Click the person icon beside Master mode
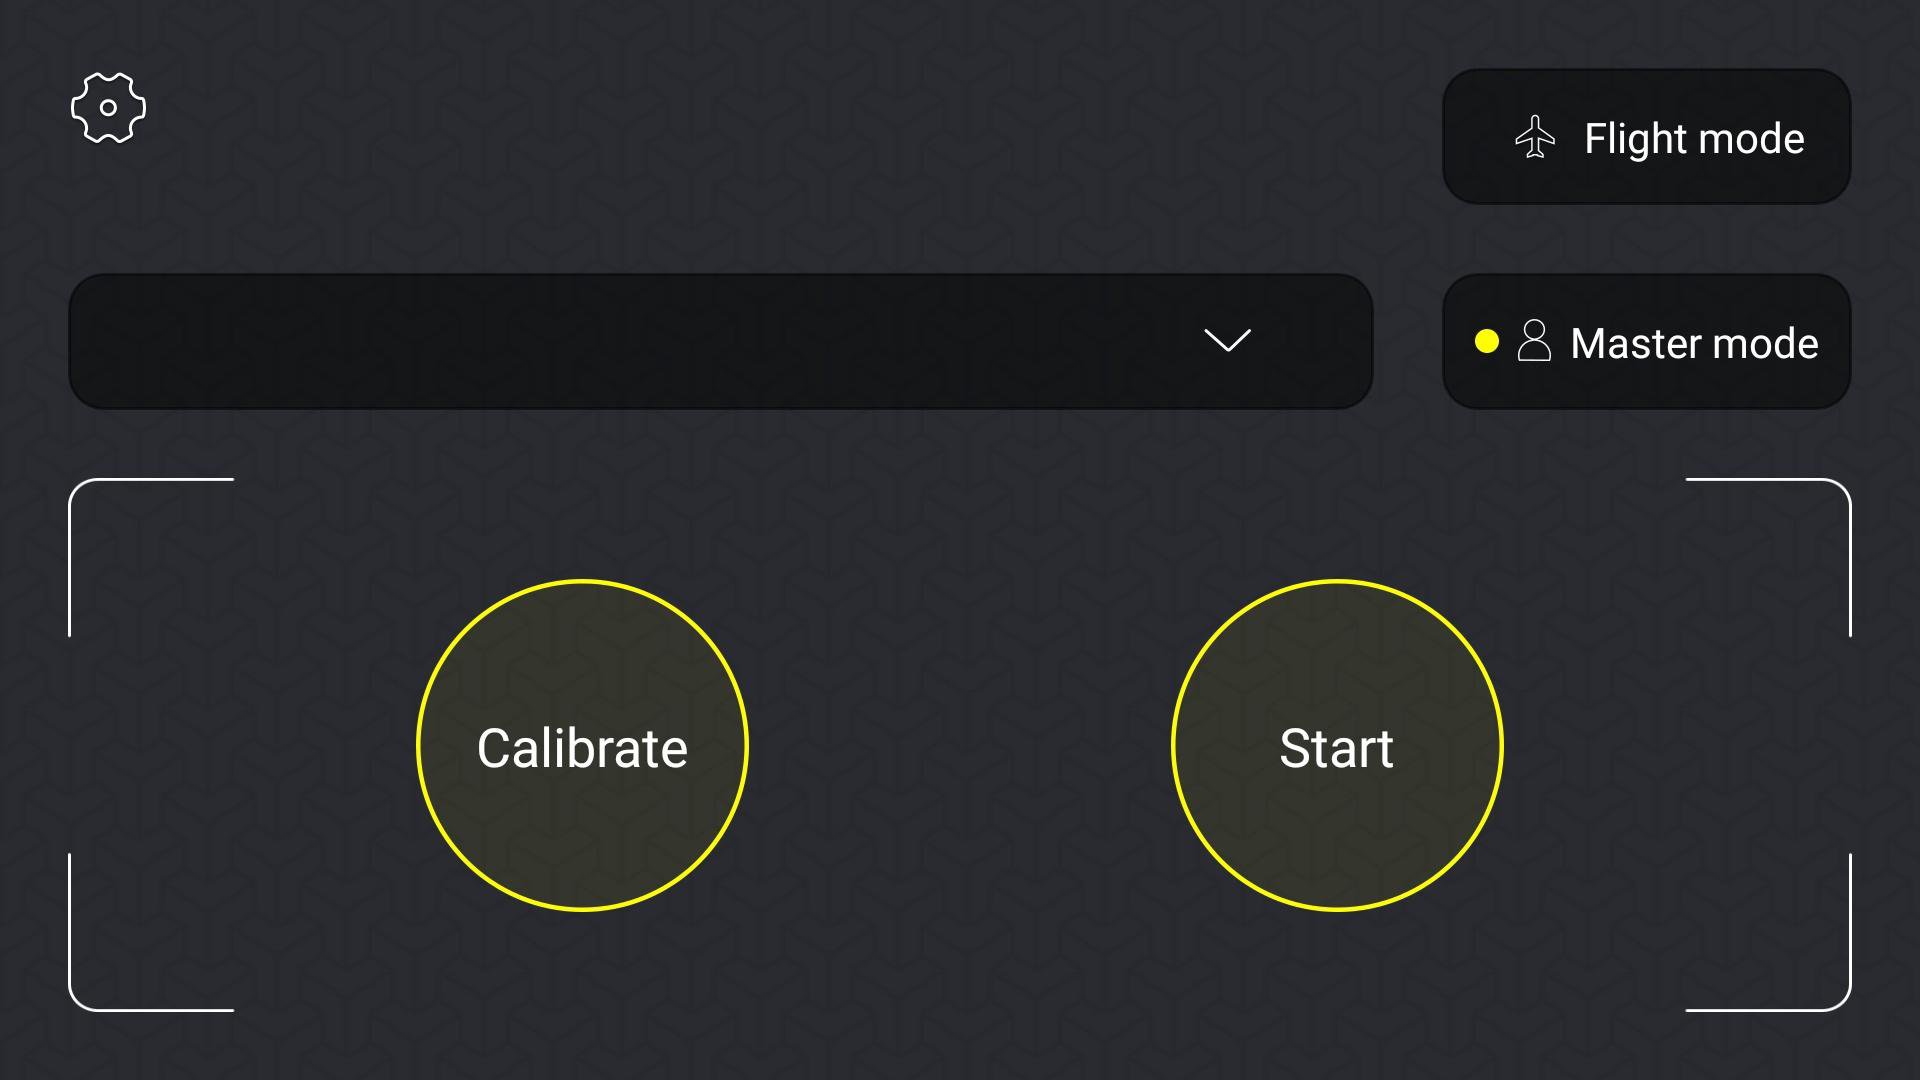The image size is (1920, 1080). (1534, 341)
